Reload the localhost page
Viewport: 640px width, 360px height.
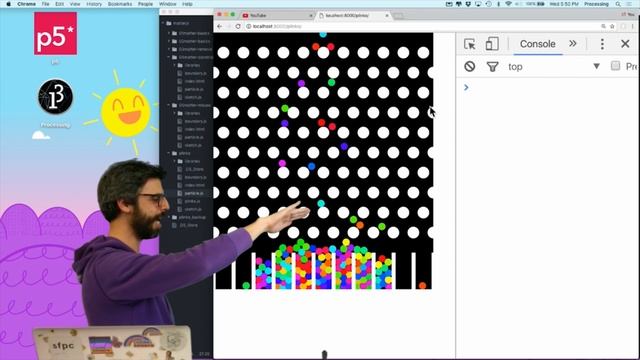click(238, 26)
